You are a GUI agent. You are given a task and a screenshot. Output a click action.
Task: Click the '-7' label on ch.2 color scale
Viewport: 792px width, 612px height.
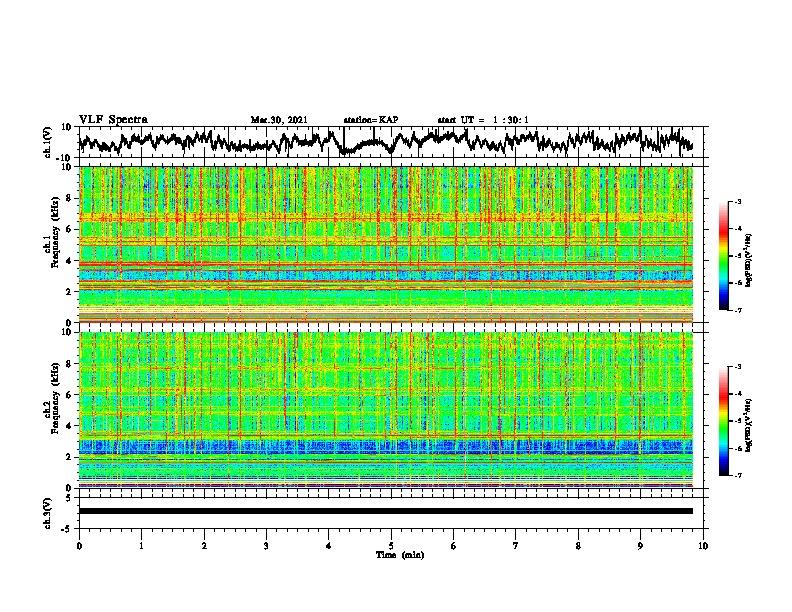pyautogui.click(x=737, y=476)
